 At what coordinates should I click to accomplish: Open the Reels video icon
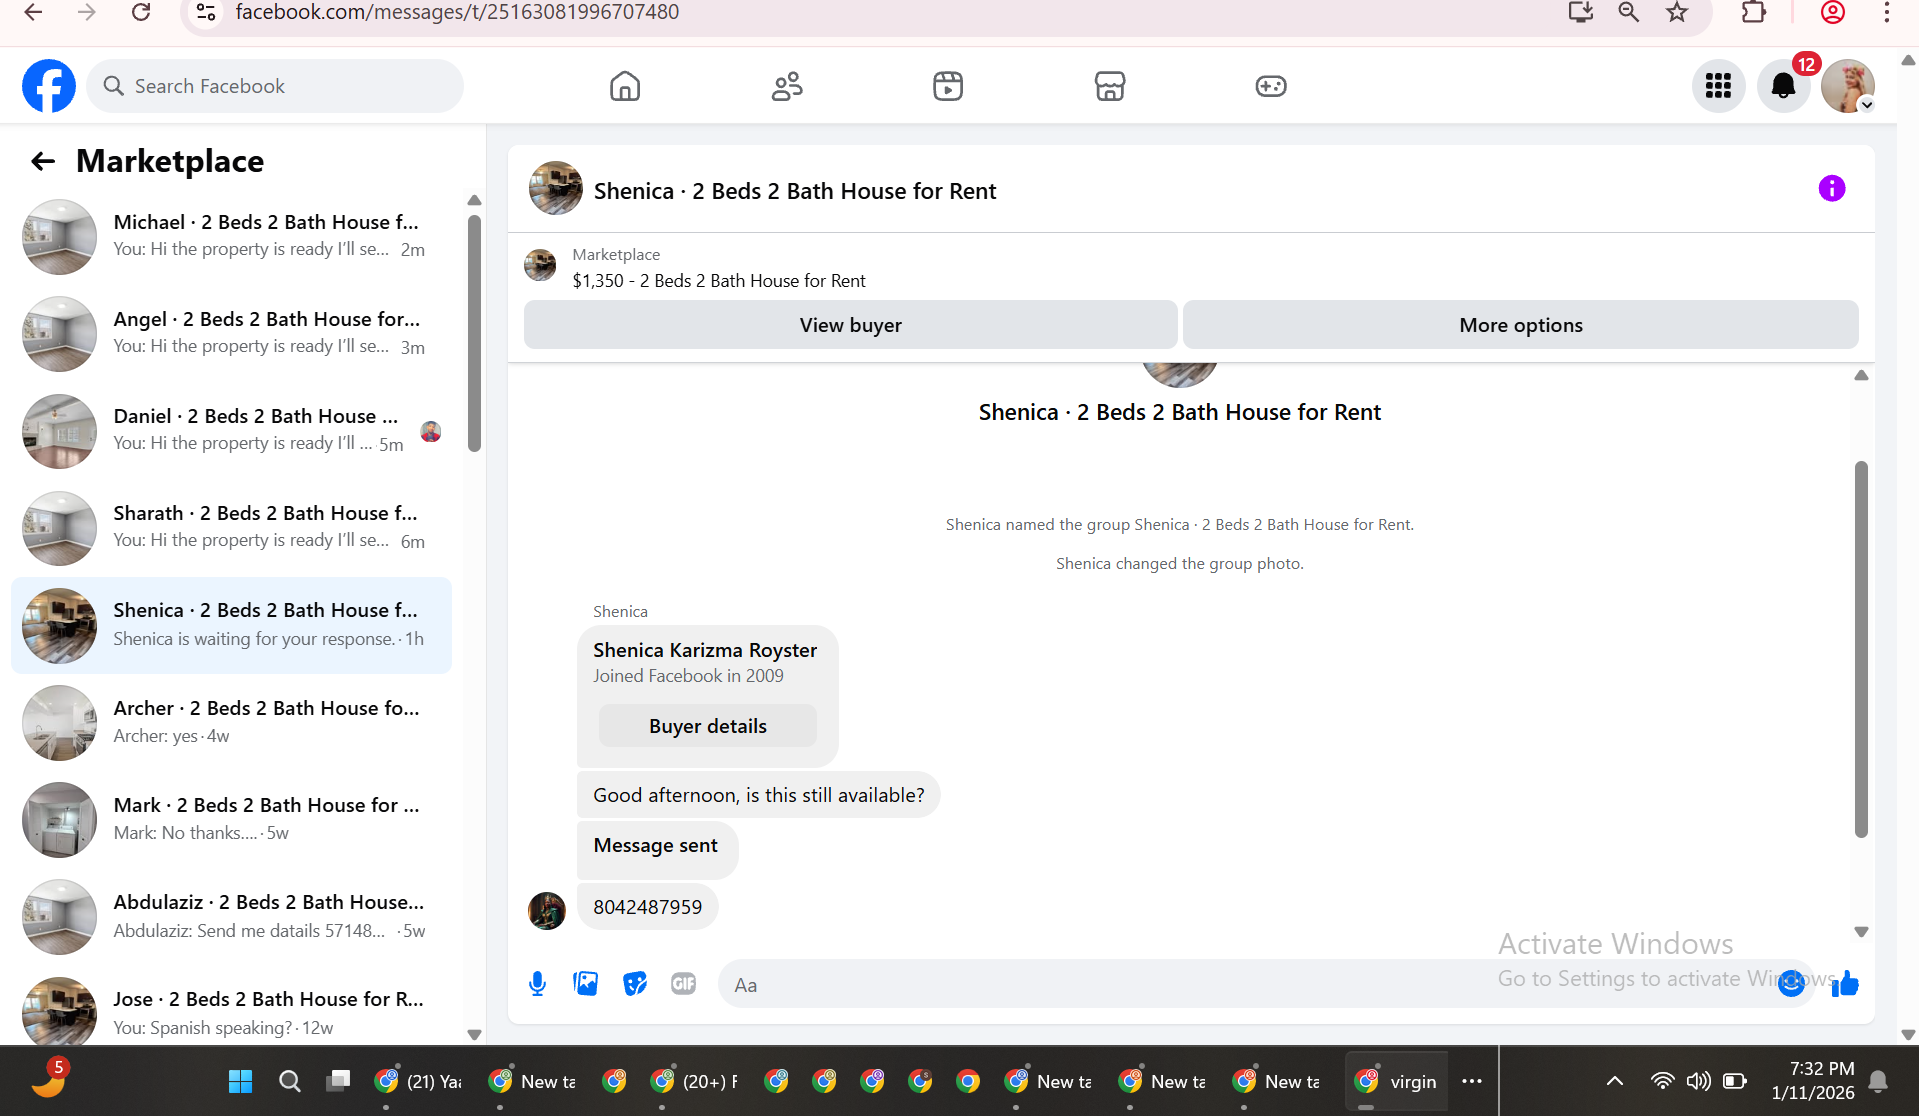coord(948,86)
